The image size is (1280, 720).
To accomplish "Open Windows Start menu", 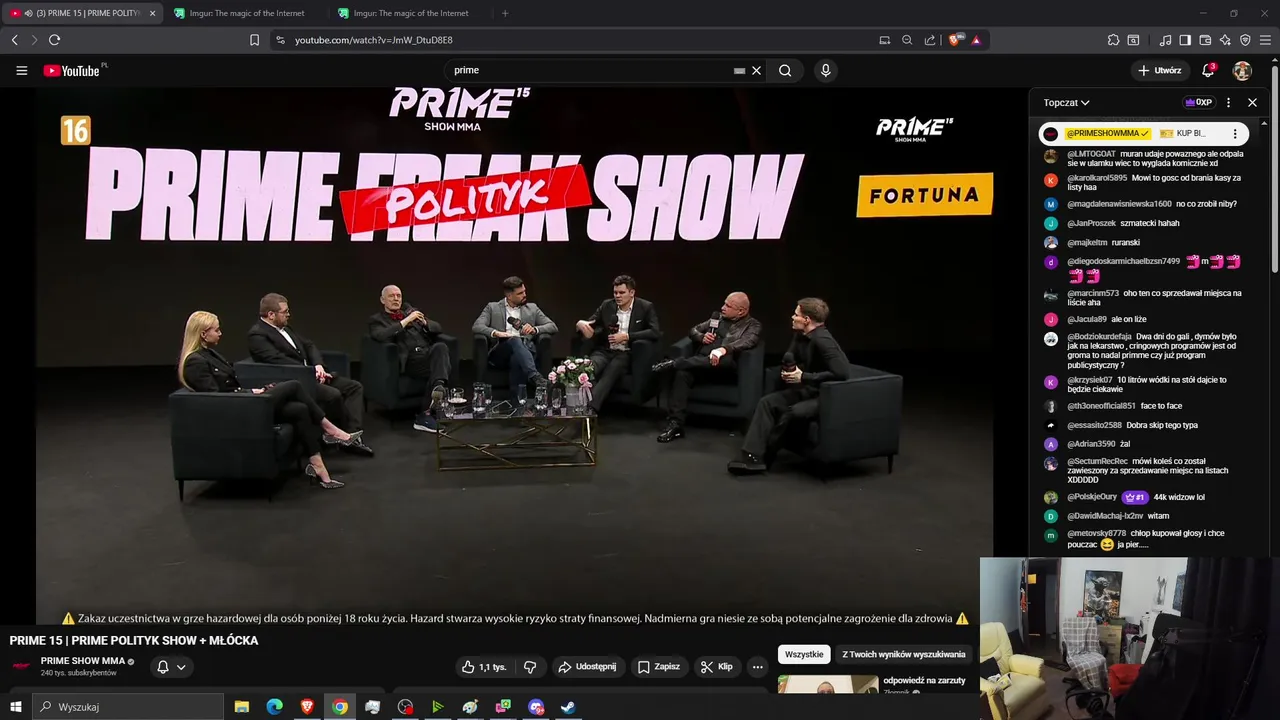I will 16,707.
